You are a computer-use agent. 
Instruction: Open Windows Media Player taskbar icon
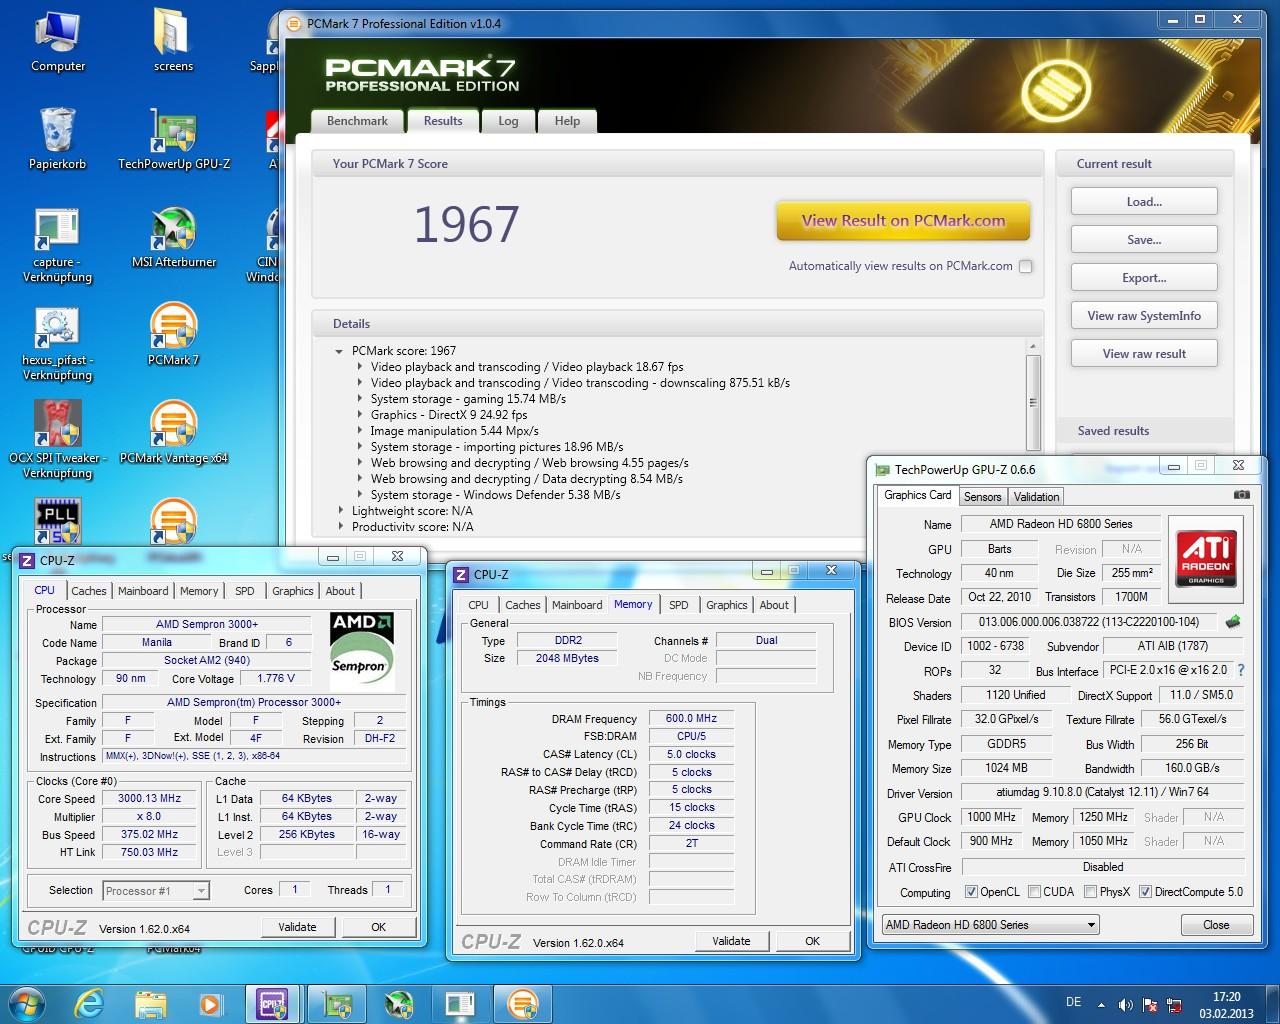pos(210,1003)
